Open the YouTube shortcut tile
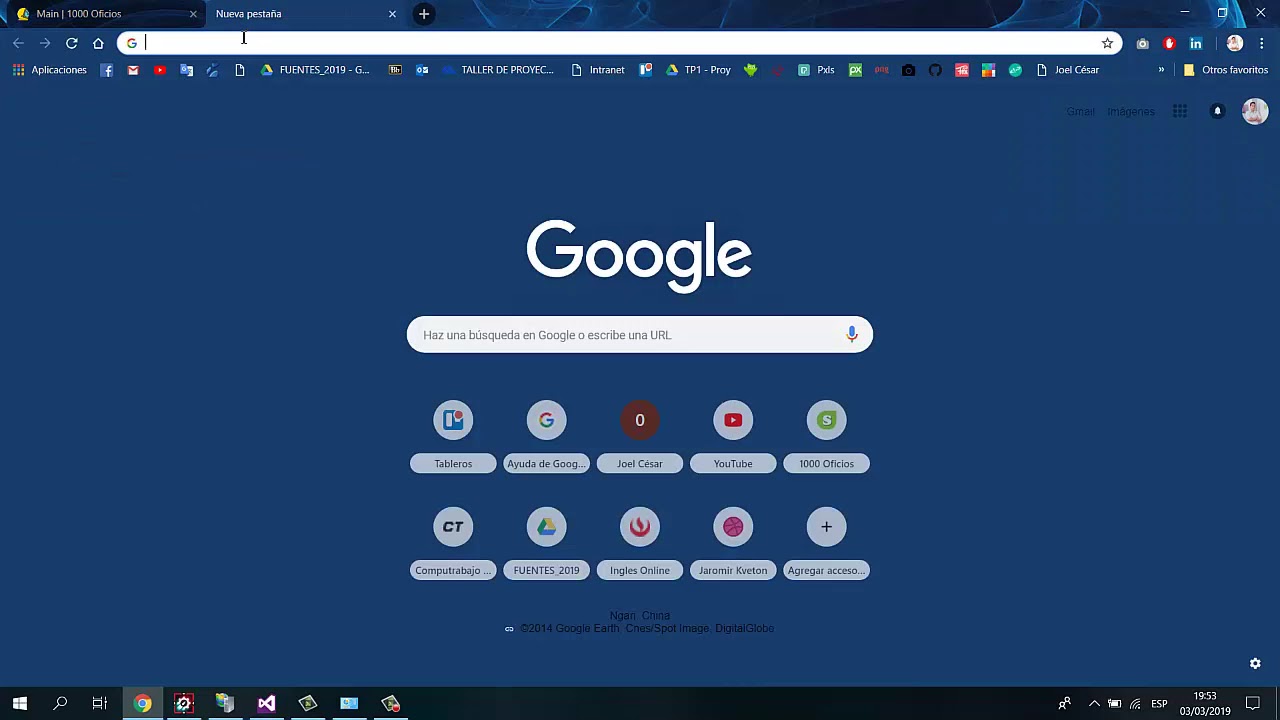Image resolution: width=1280 pixels, height=720 pixels. (x=733, y=436)
